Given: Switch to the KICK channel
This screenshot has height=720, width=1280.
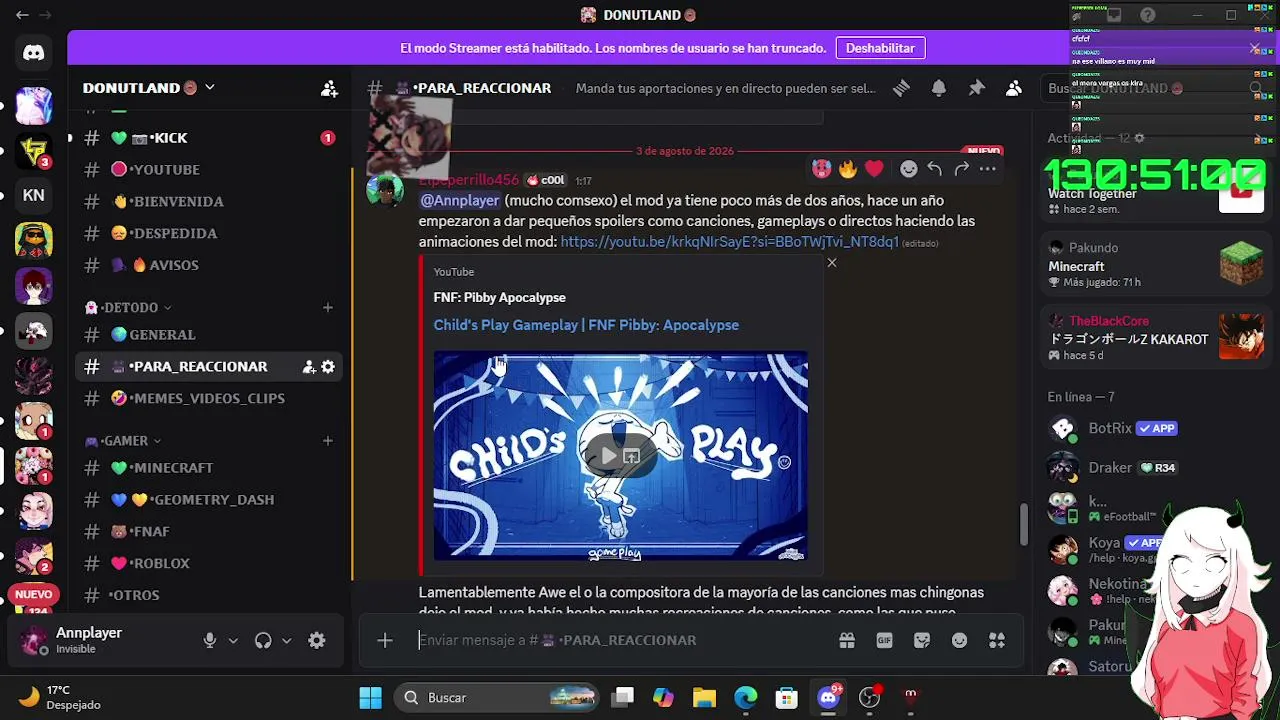Looking at the screenshot, I should [208, 138].
